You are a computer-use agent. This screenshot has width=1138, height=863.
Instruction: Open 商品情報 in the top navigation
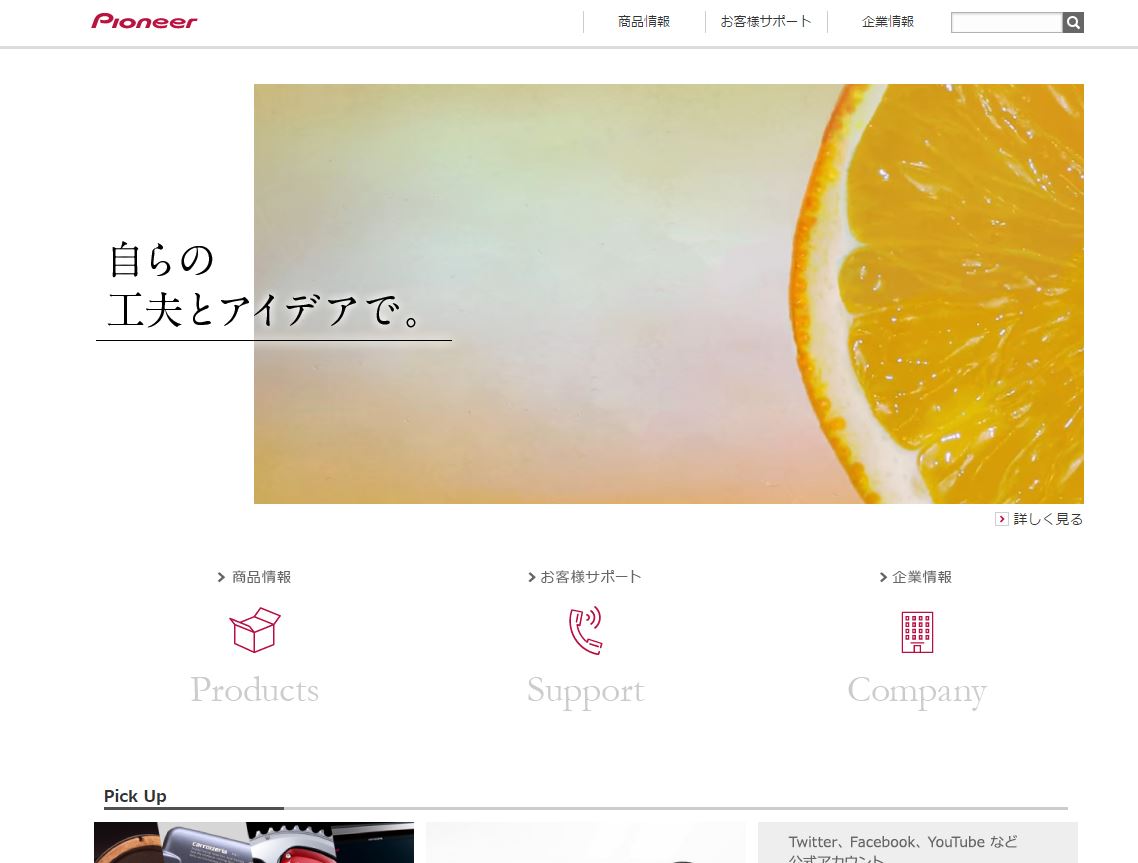pyautogui.click(x=644, y=22)
